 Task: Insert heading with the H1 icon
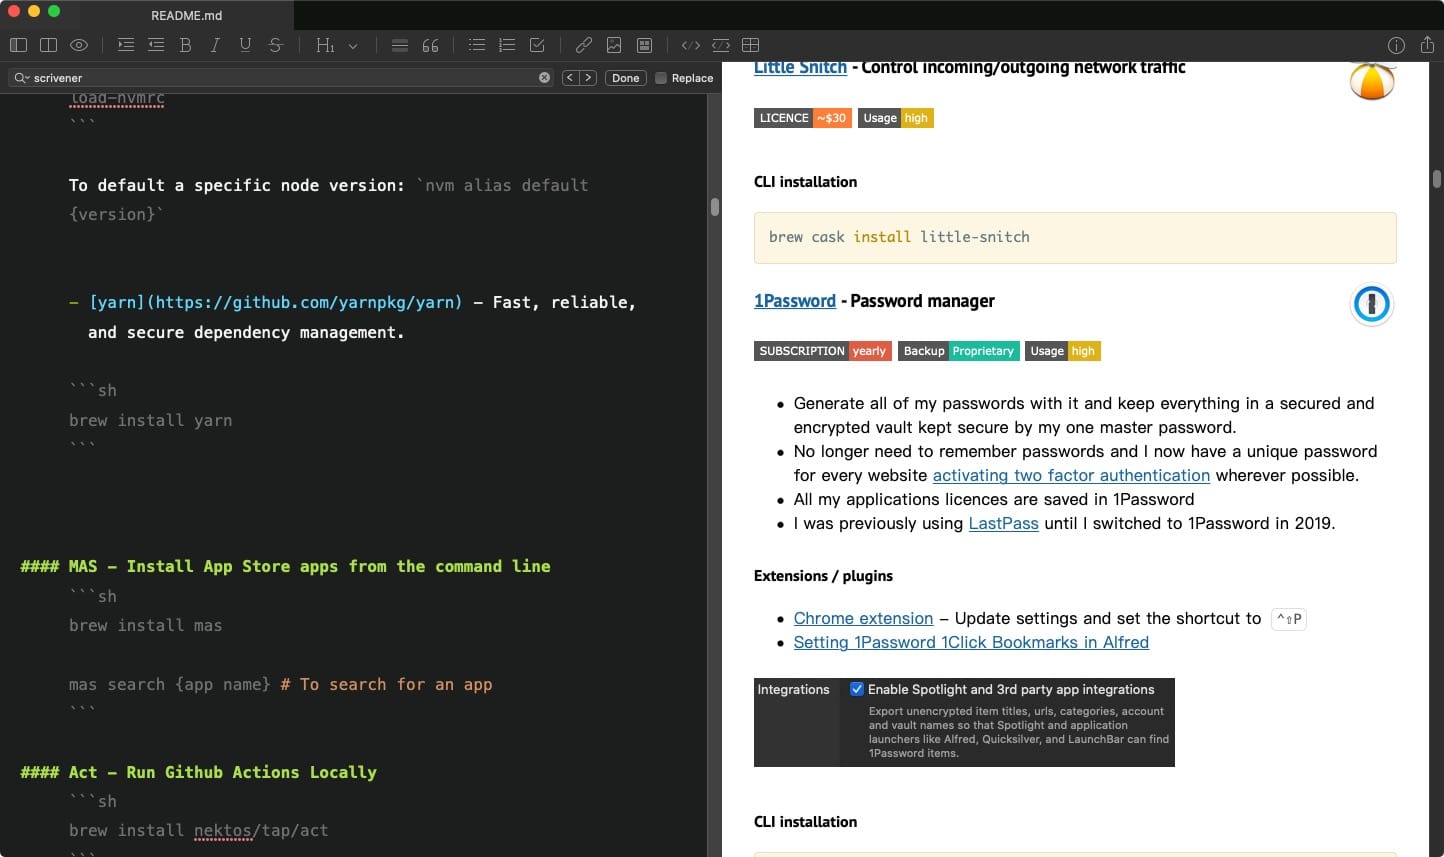[325, 45]
